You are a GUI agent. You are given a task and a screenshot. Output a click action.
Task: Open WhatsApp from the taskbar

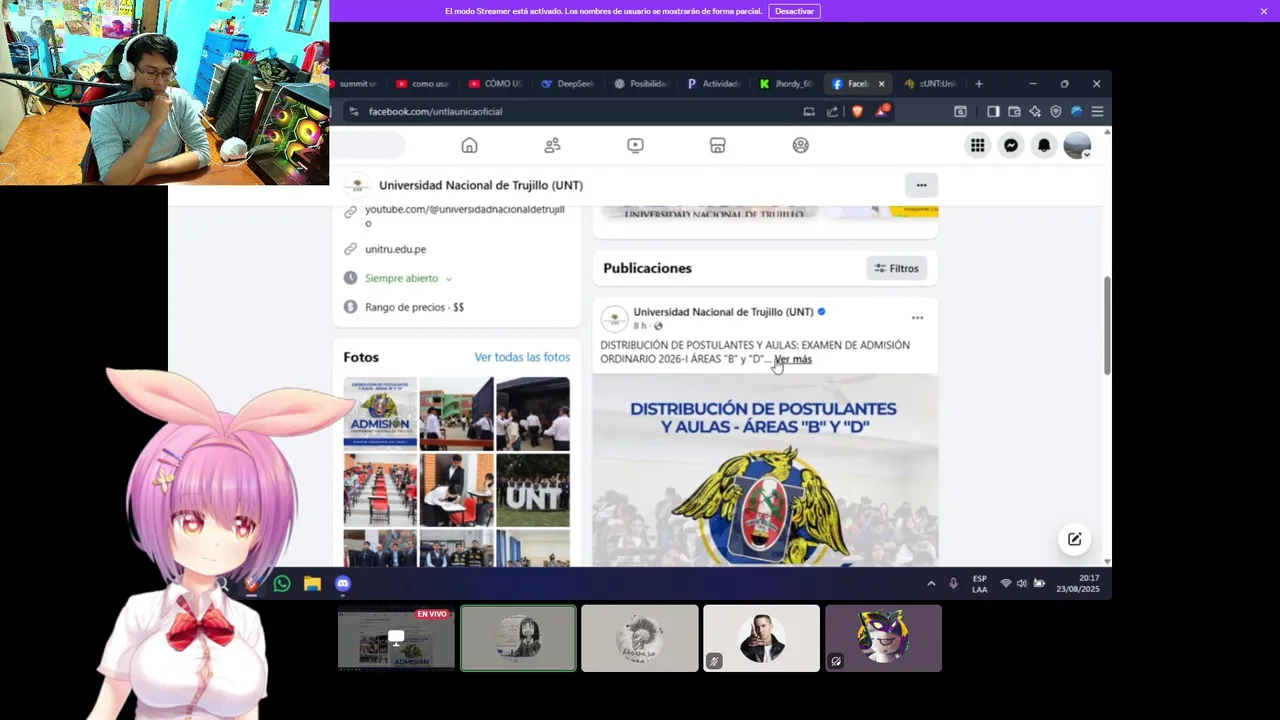(x=282, y=583)
